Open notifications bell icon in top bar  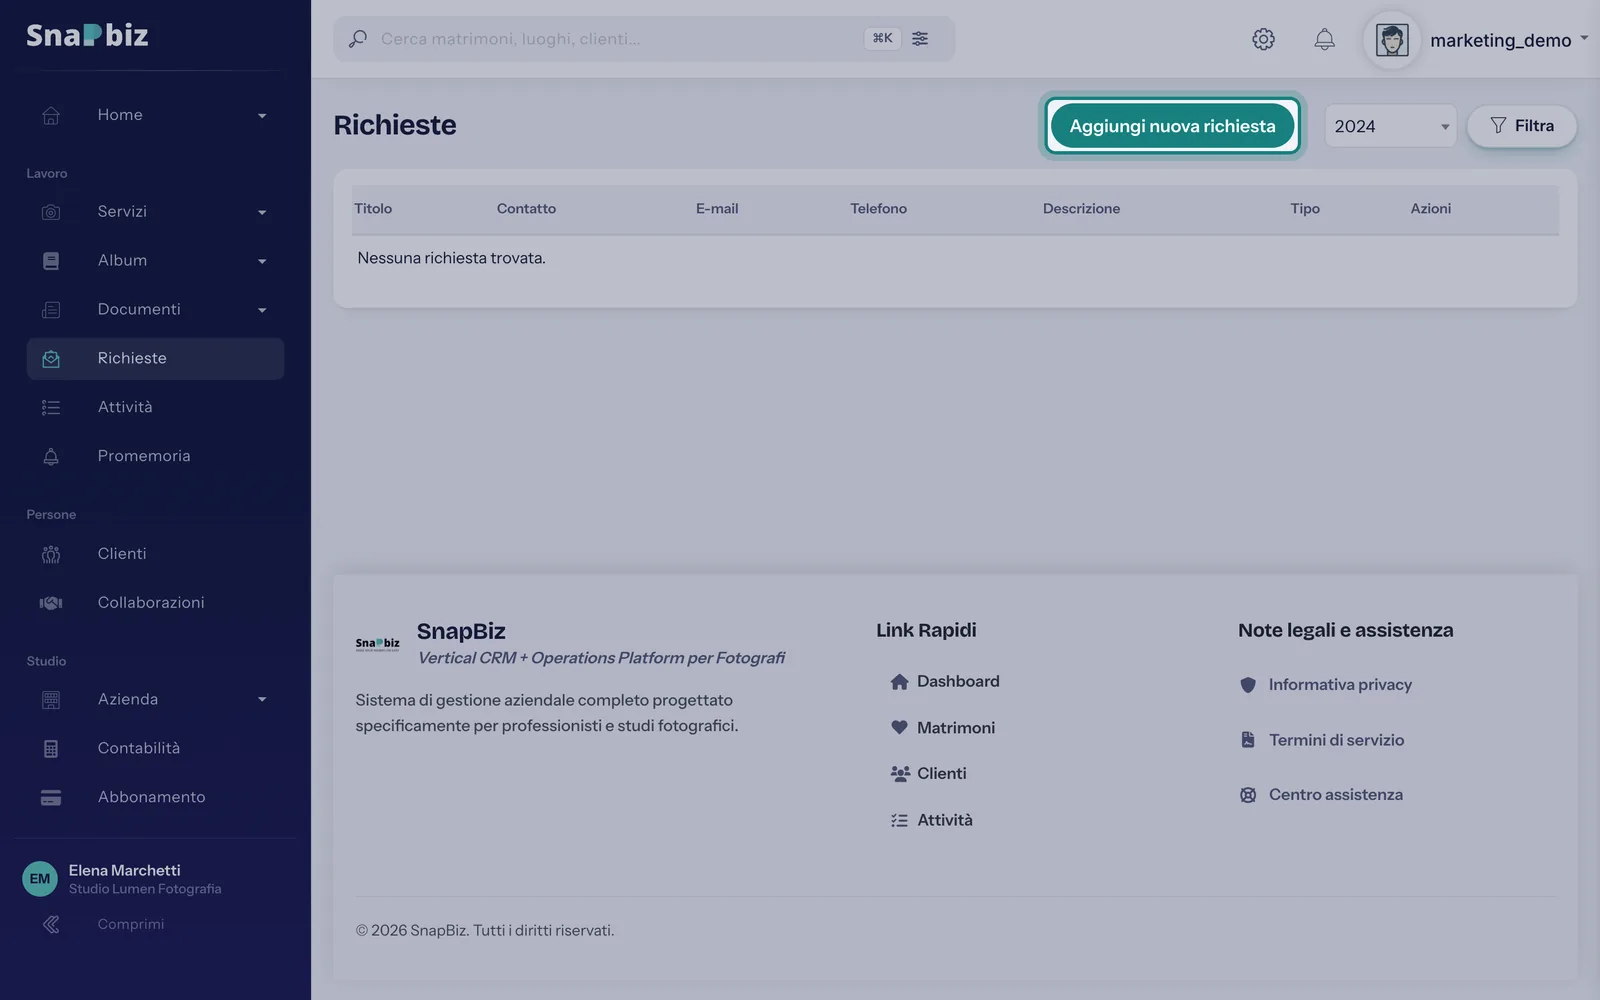tap(1324, 39)
